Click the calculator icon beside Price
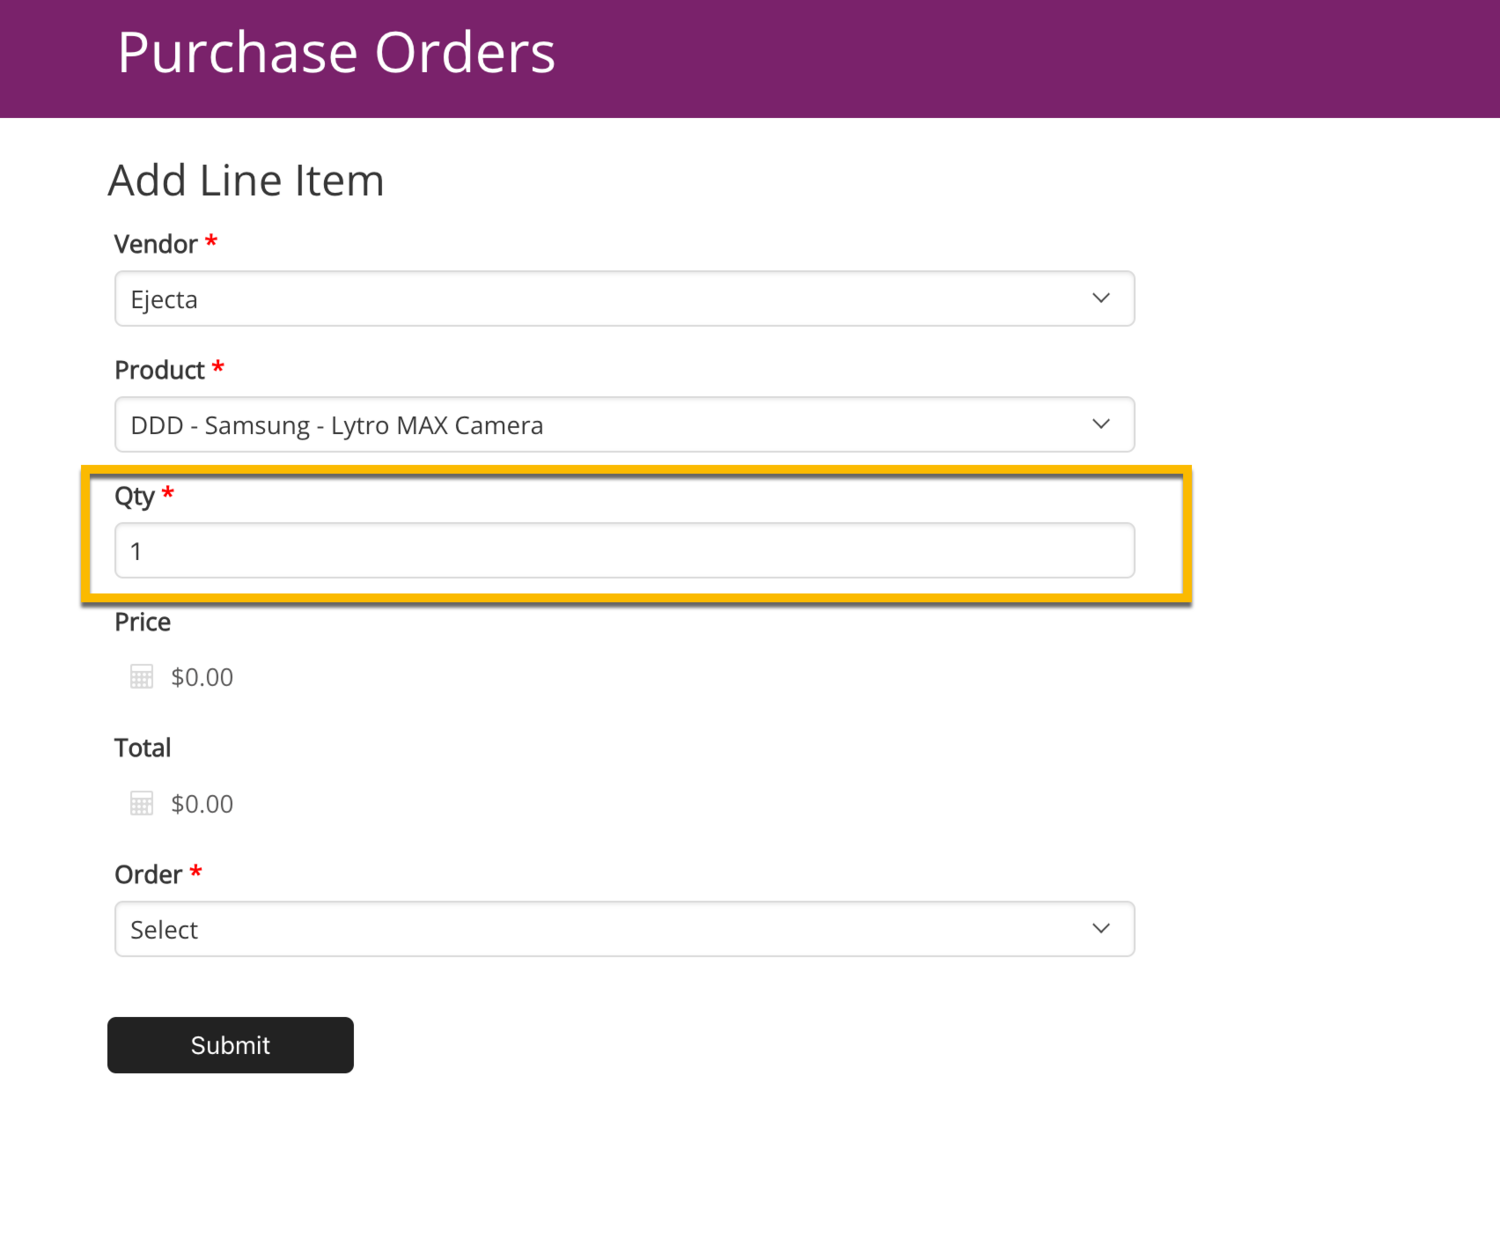This screenshot has height=1238, width=1500. pos(141,677)
